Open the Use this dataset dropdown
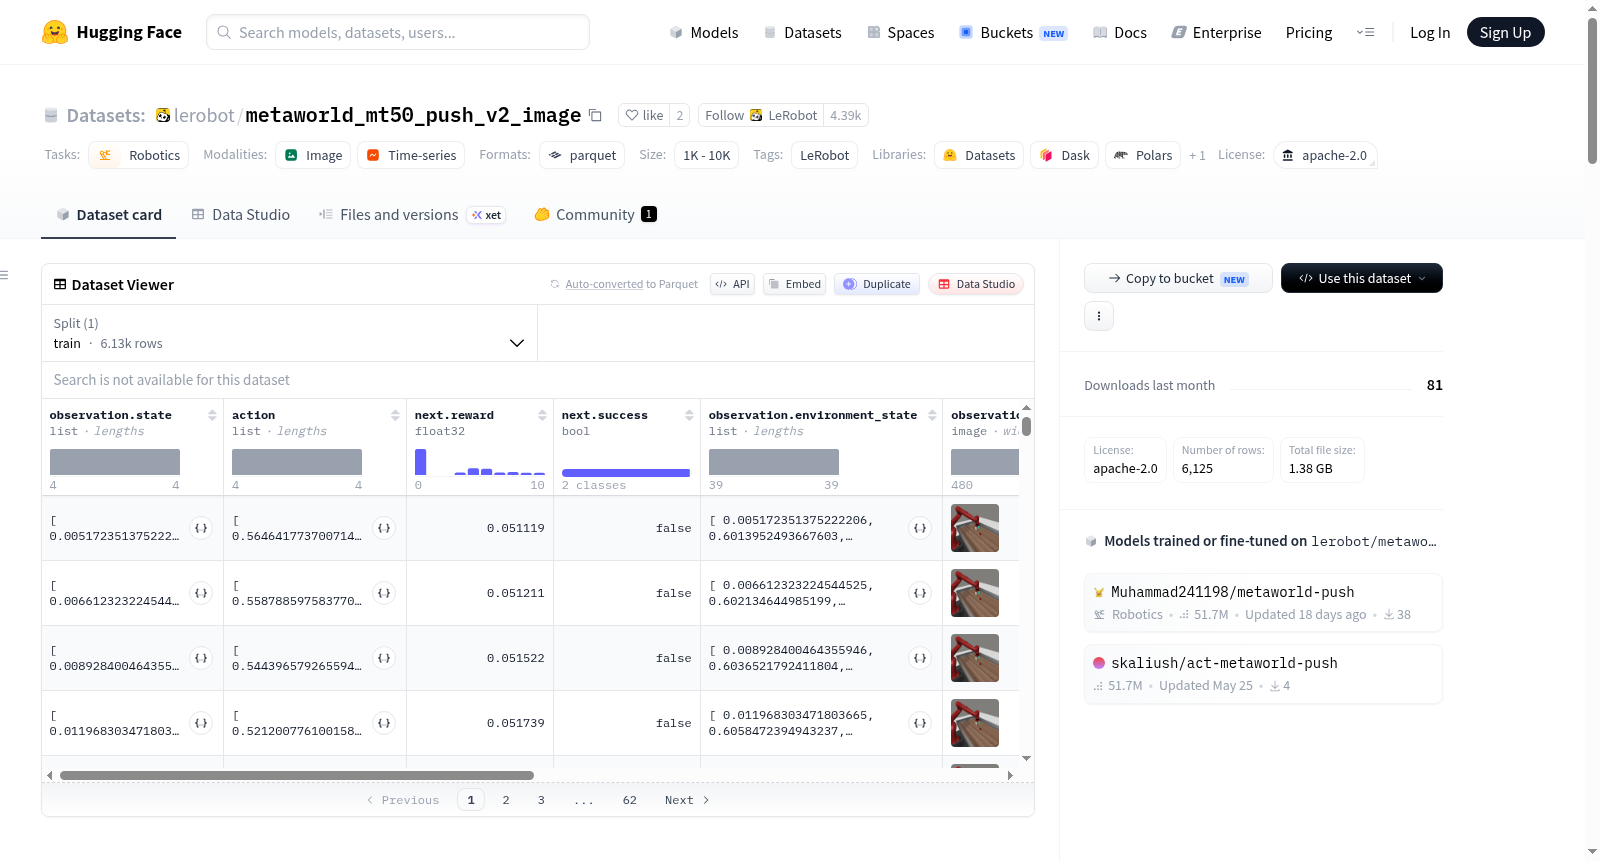1600x861 pixels. 1362,278
